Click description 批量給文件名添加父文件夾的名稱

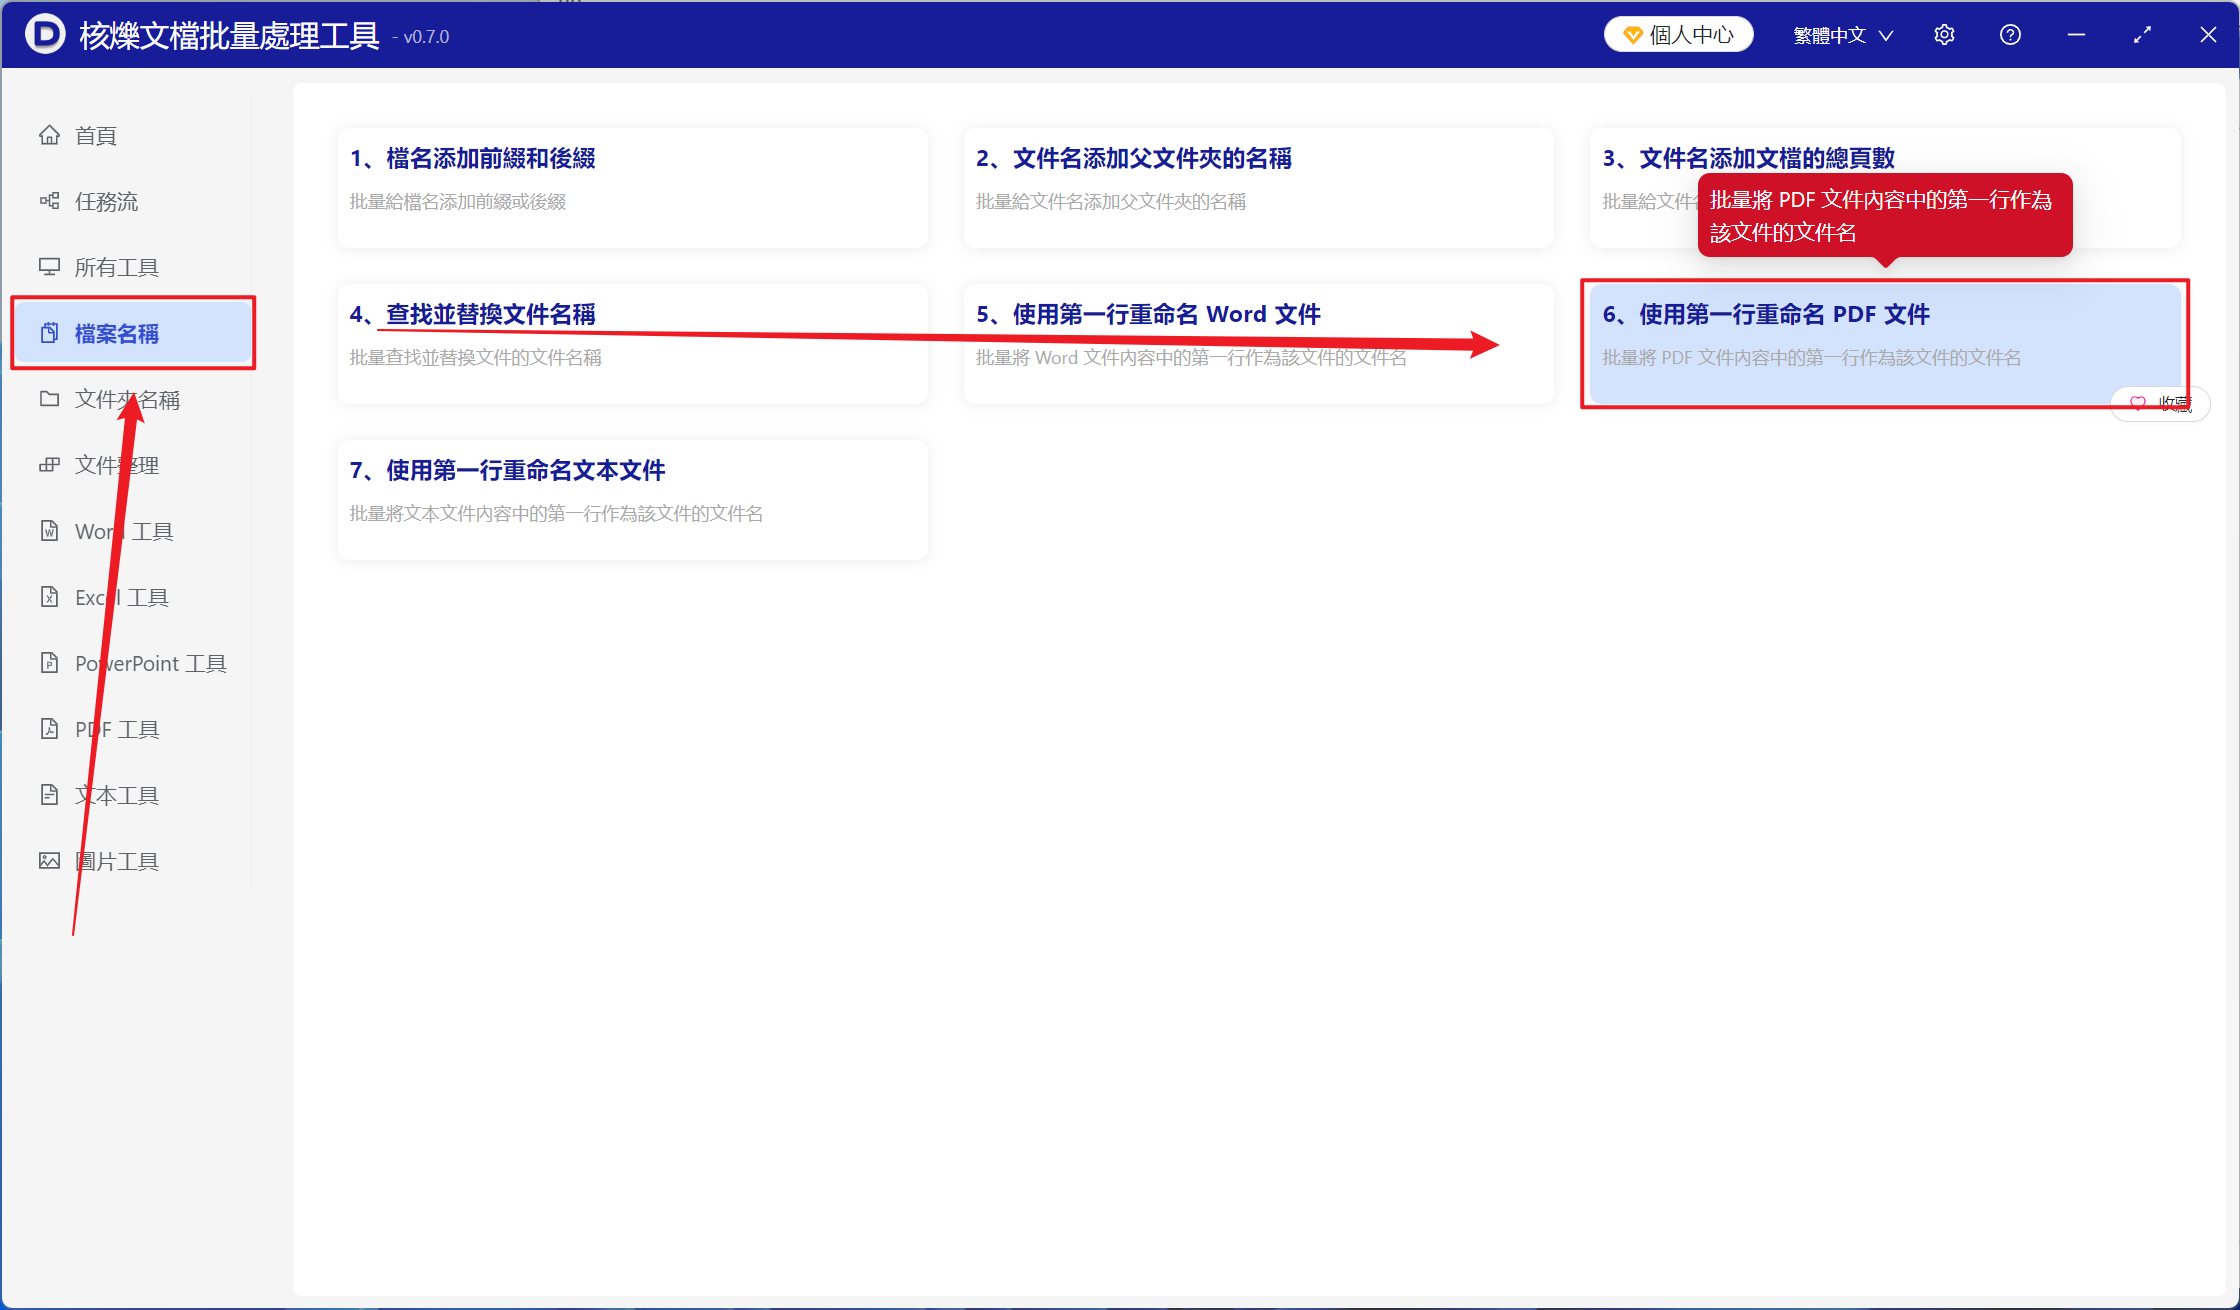pyautogui.click(x=1111, y=202)
